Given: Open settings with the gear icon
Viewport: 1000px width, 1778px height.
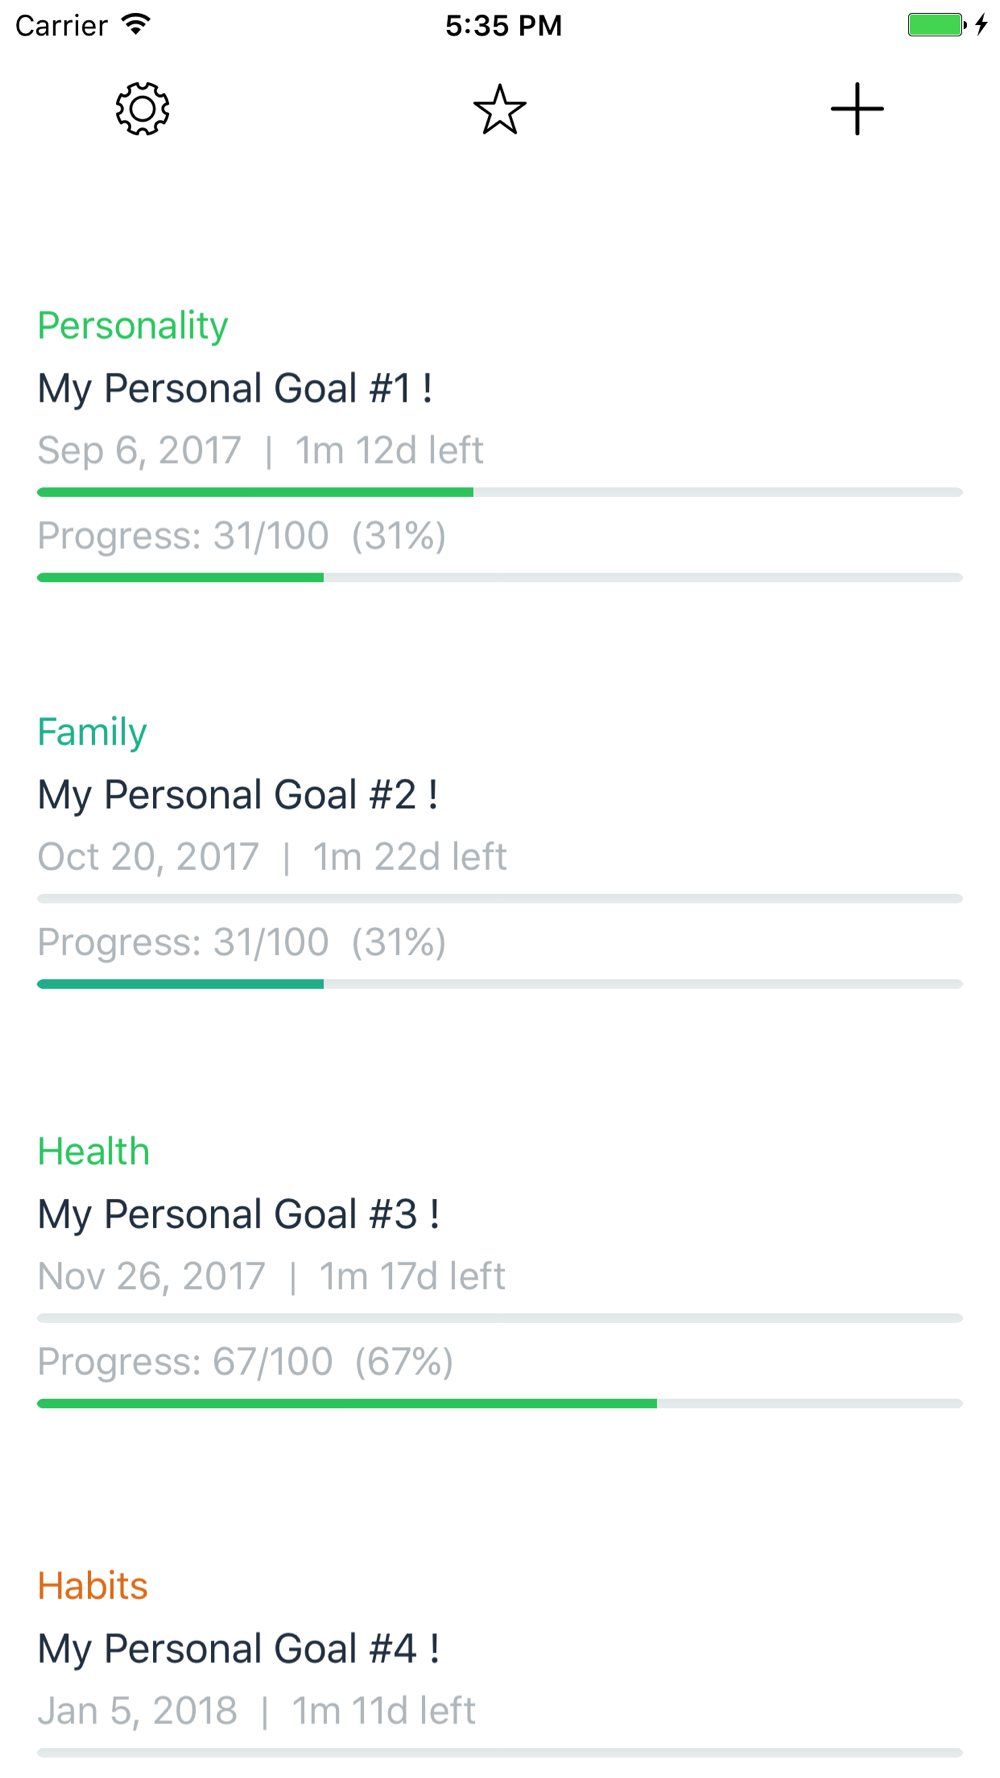Looking at the screenshot, I should 142,109.
